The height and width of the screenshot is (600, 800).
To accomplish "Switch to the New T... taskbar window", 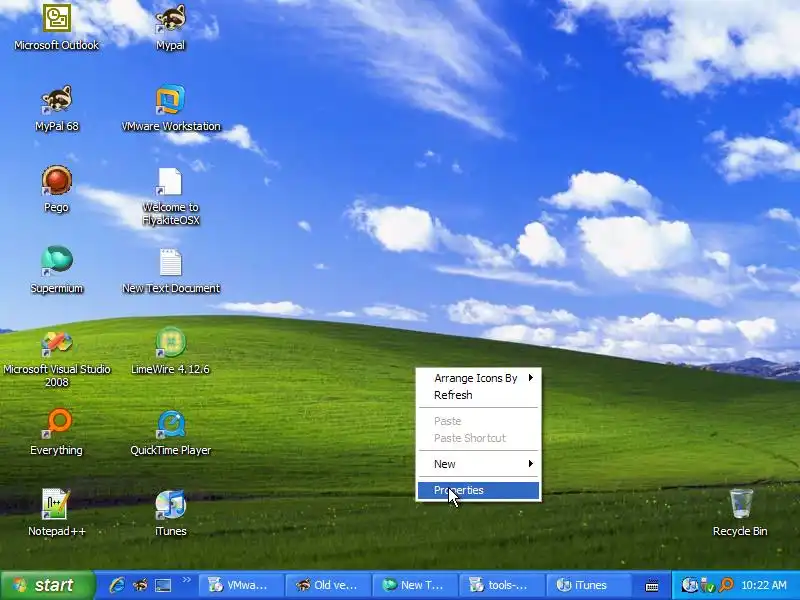I will click(415, 585).
